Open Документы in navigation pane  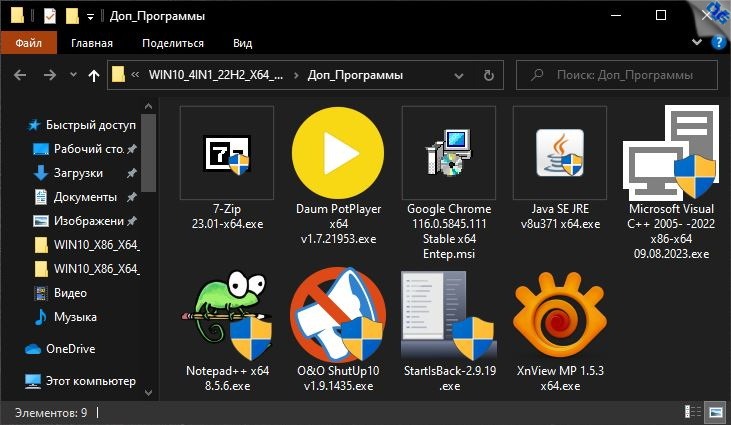click(85, 197)
